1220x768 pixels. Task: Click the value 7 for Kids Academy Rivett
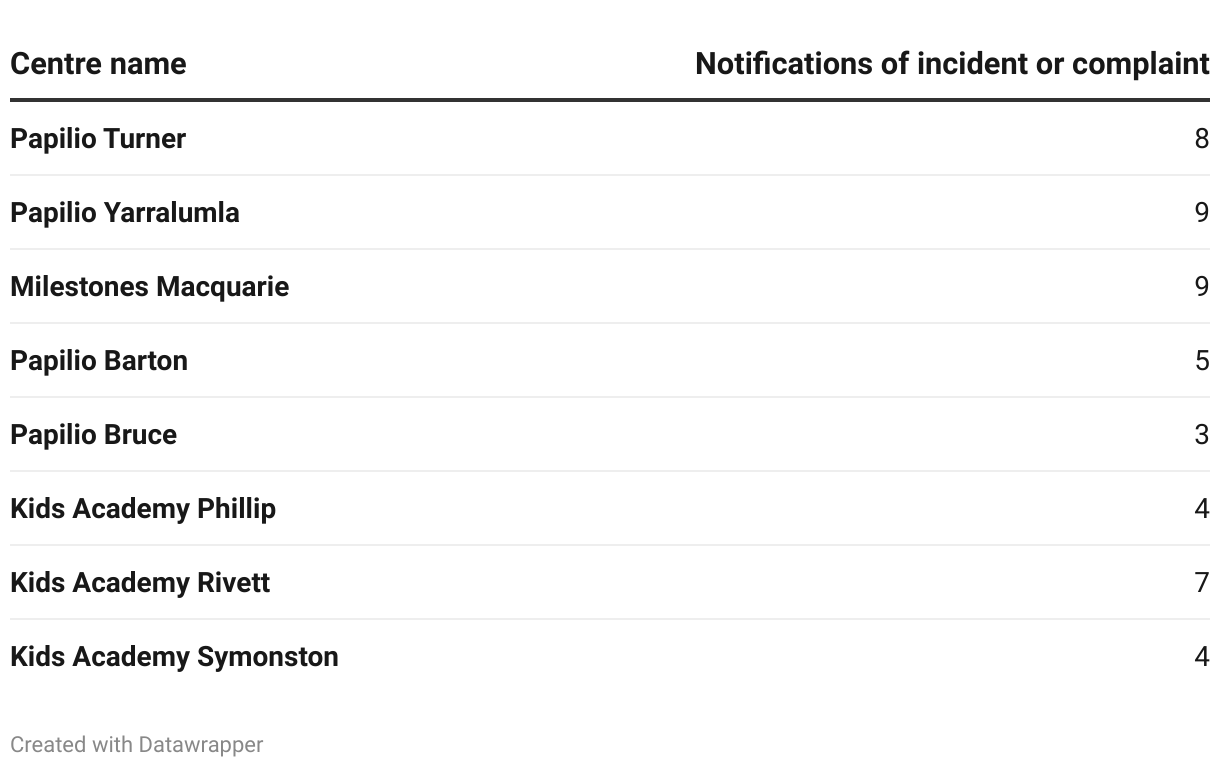1201,582
